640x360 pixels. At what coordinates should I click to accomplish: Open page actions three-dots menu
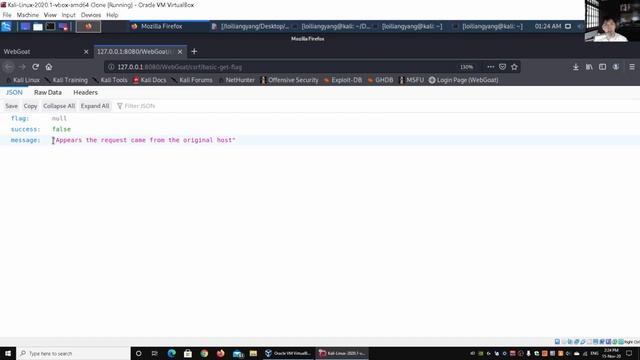point(491,67)
